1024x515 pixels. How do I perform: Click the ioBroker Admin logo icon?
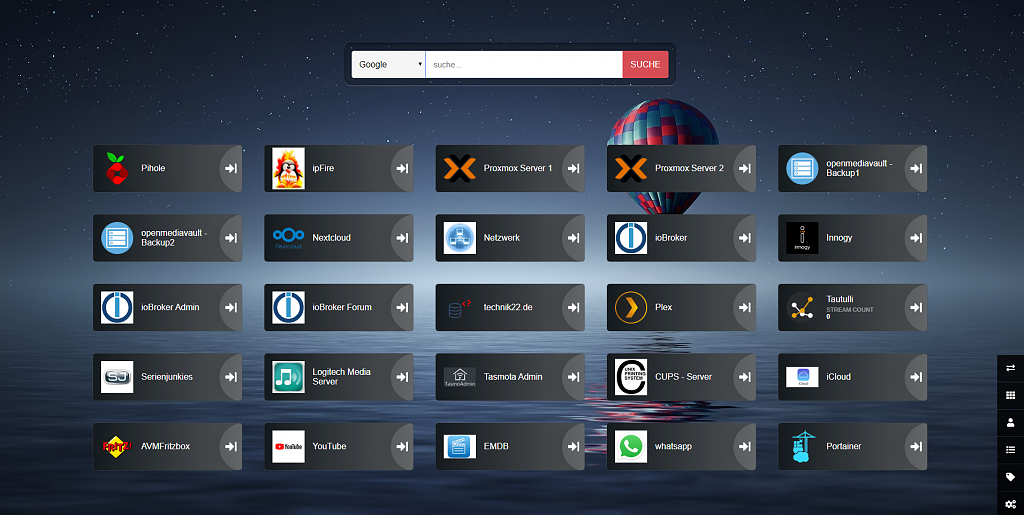coord(117,307)
